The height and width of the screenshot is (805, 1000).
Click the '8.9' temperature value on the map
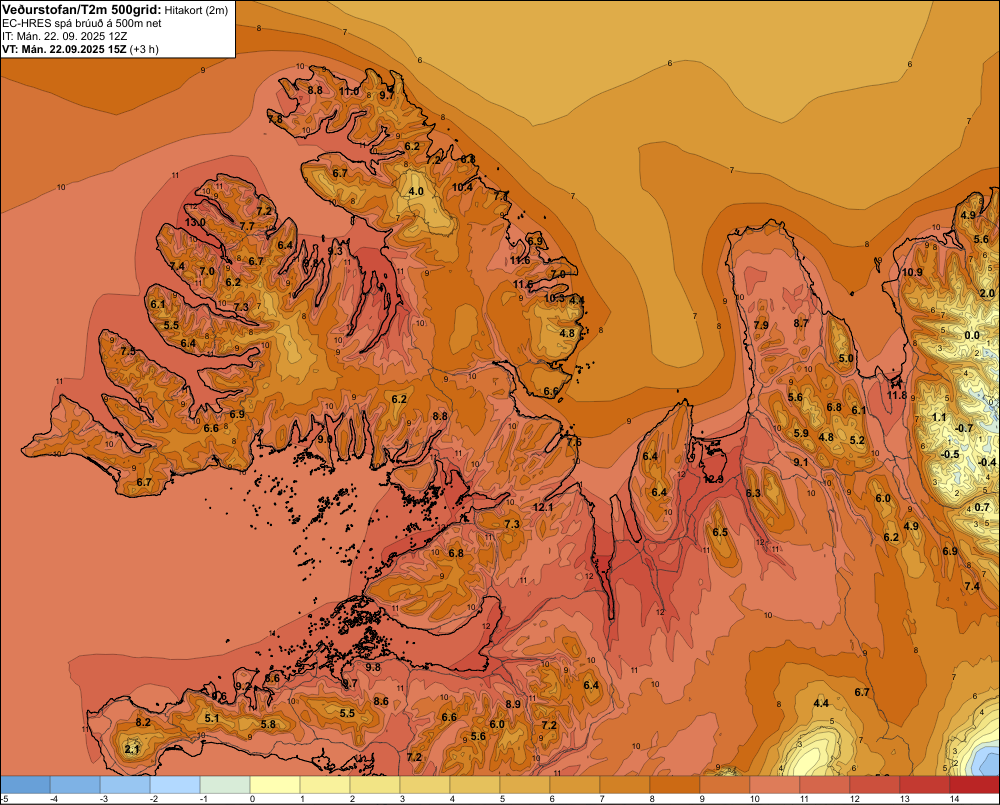point(513,704)
